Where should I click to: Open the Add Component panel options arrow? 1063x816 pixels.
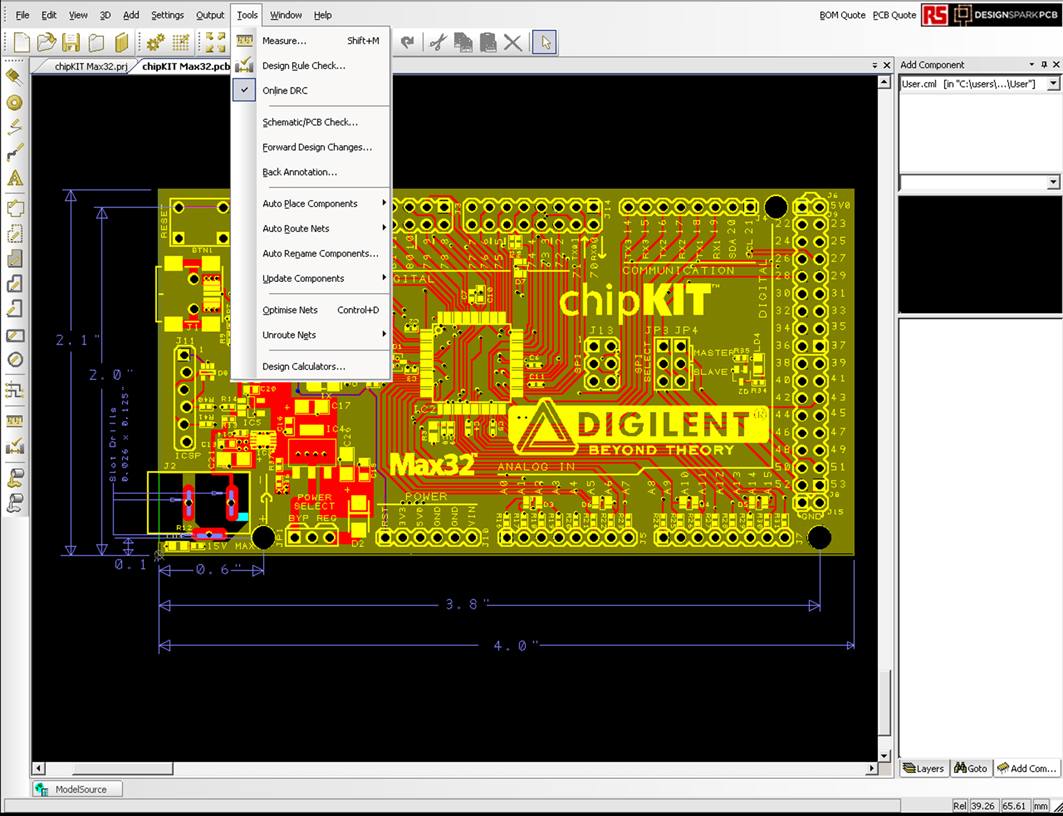pyautogui.click(x=1032, y=64)
